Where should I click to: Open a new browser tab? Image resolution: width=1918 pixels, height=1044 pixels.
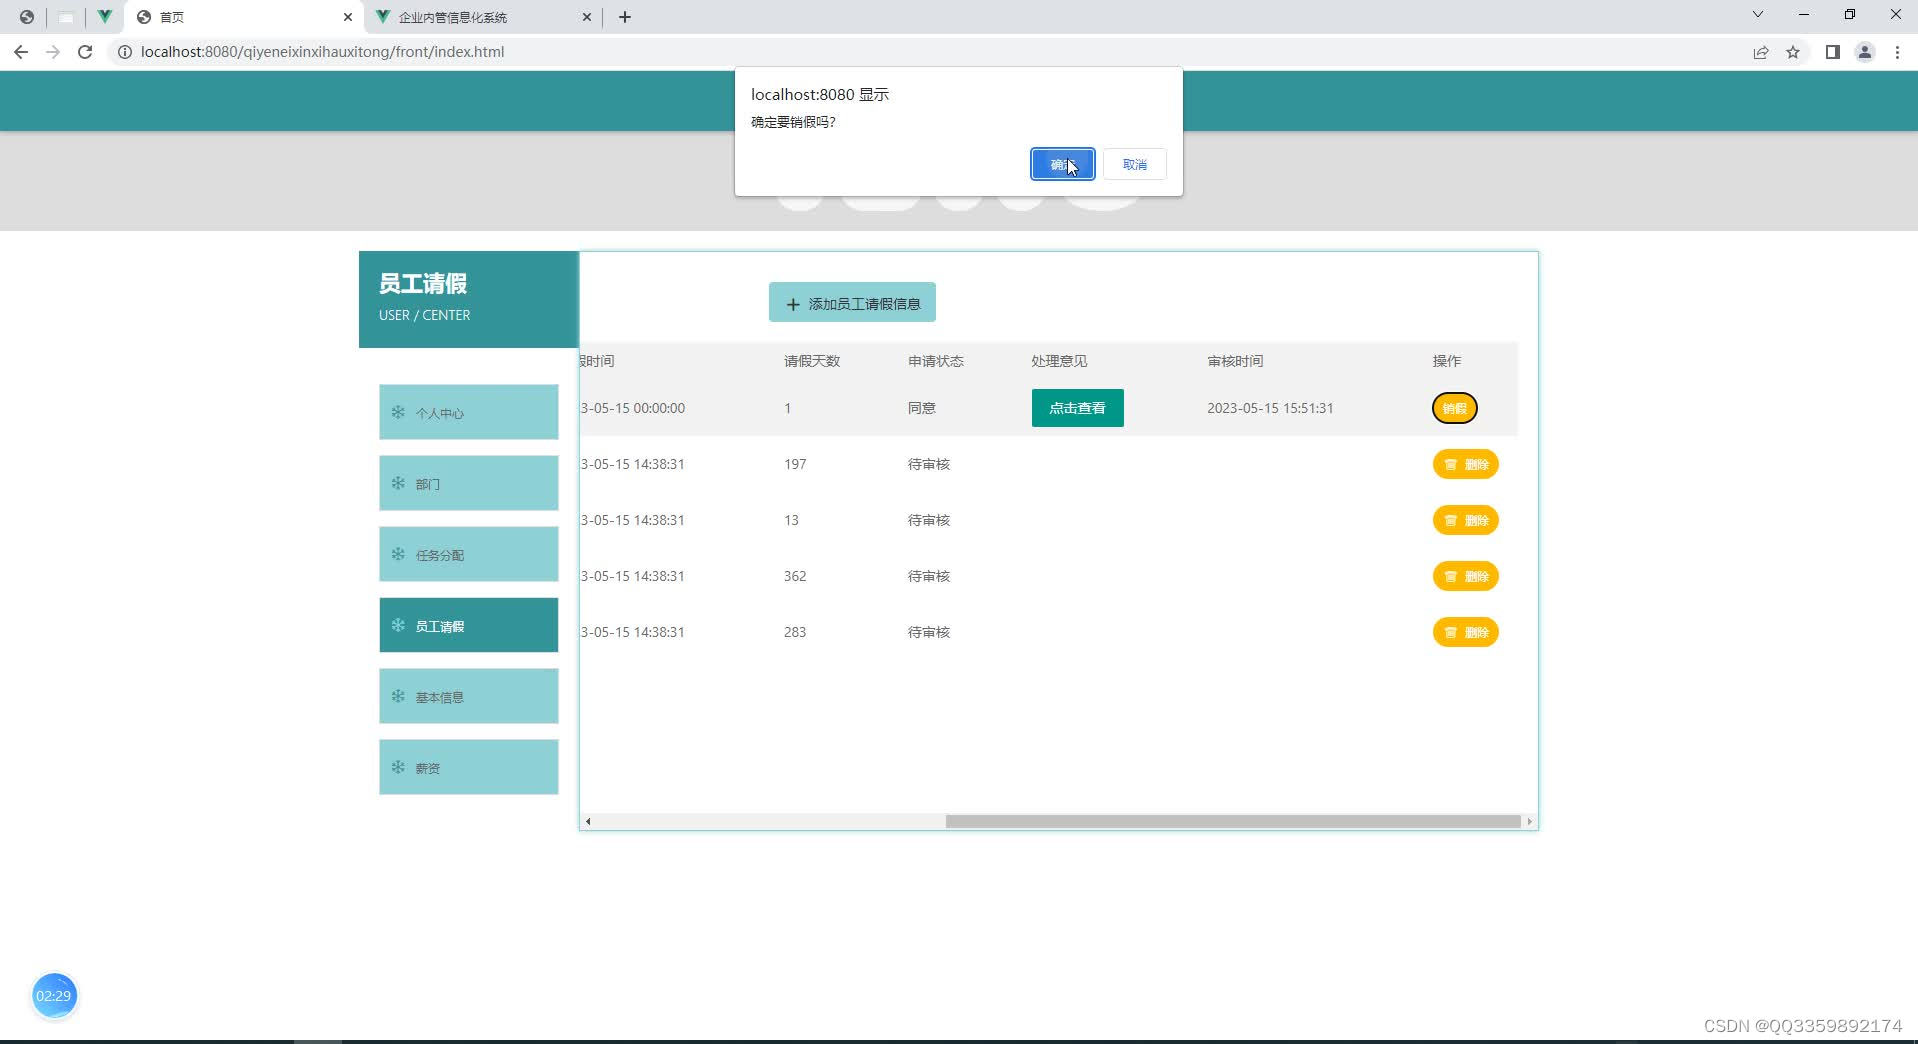[x=625, y=17]
